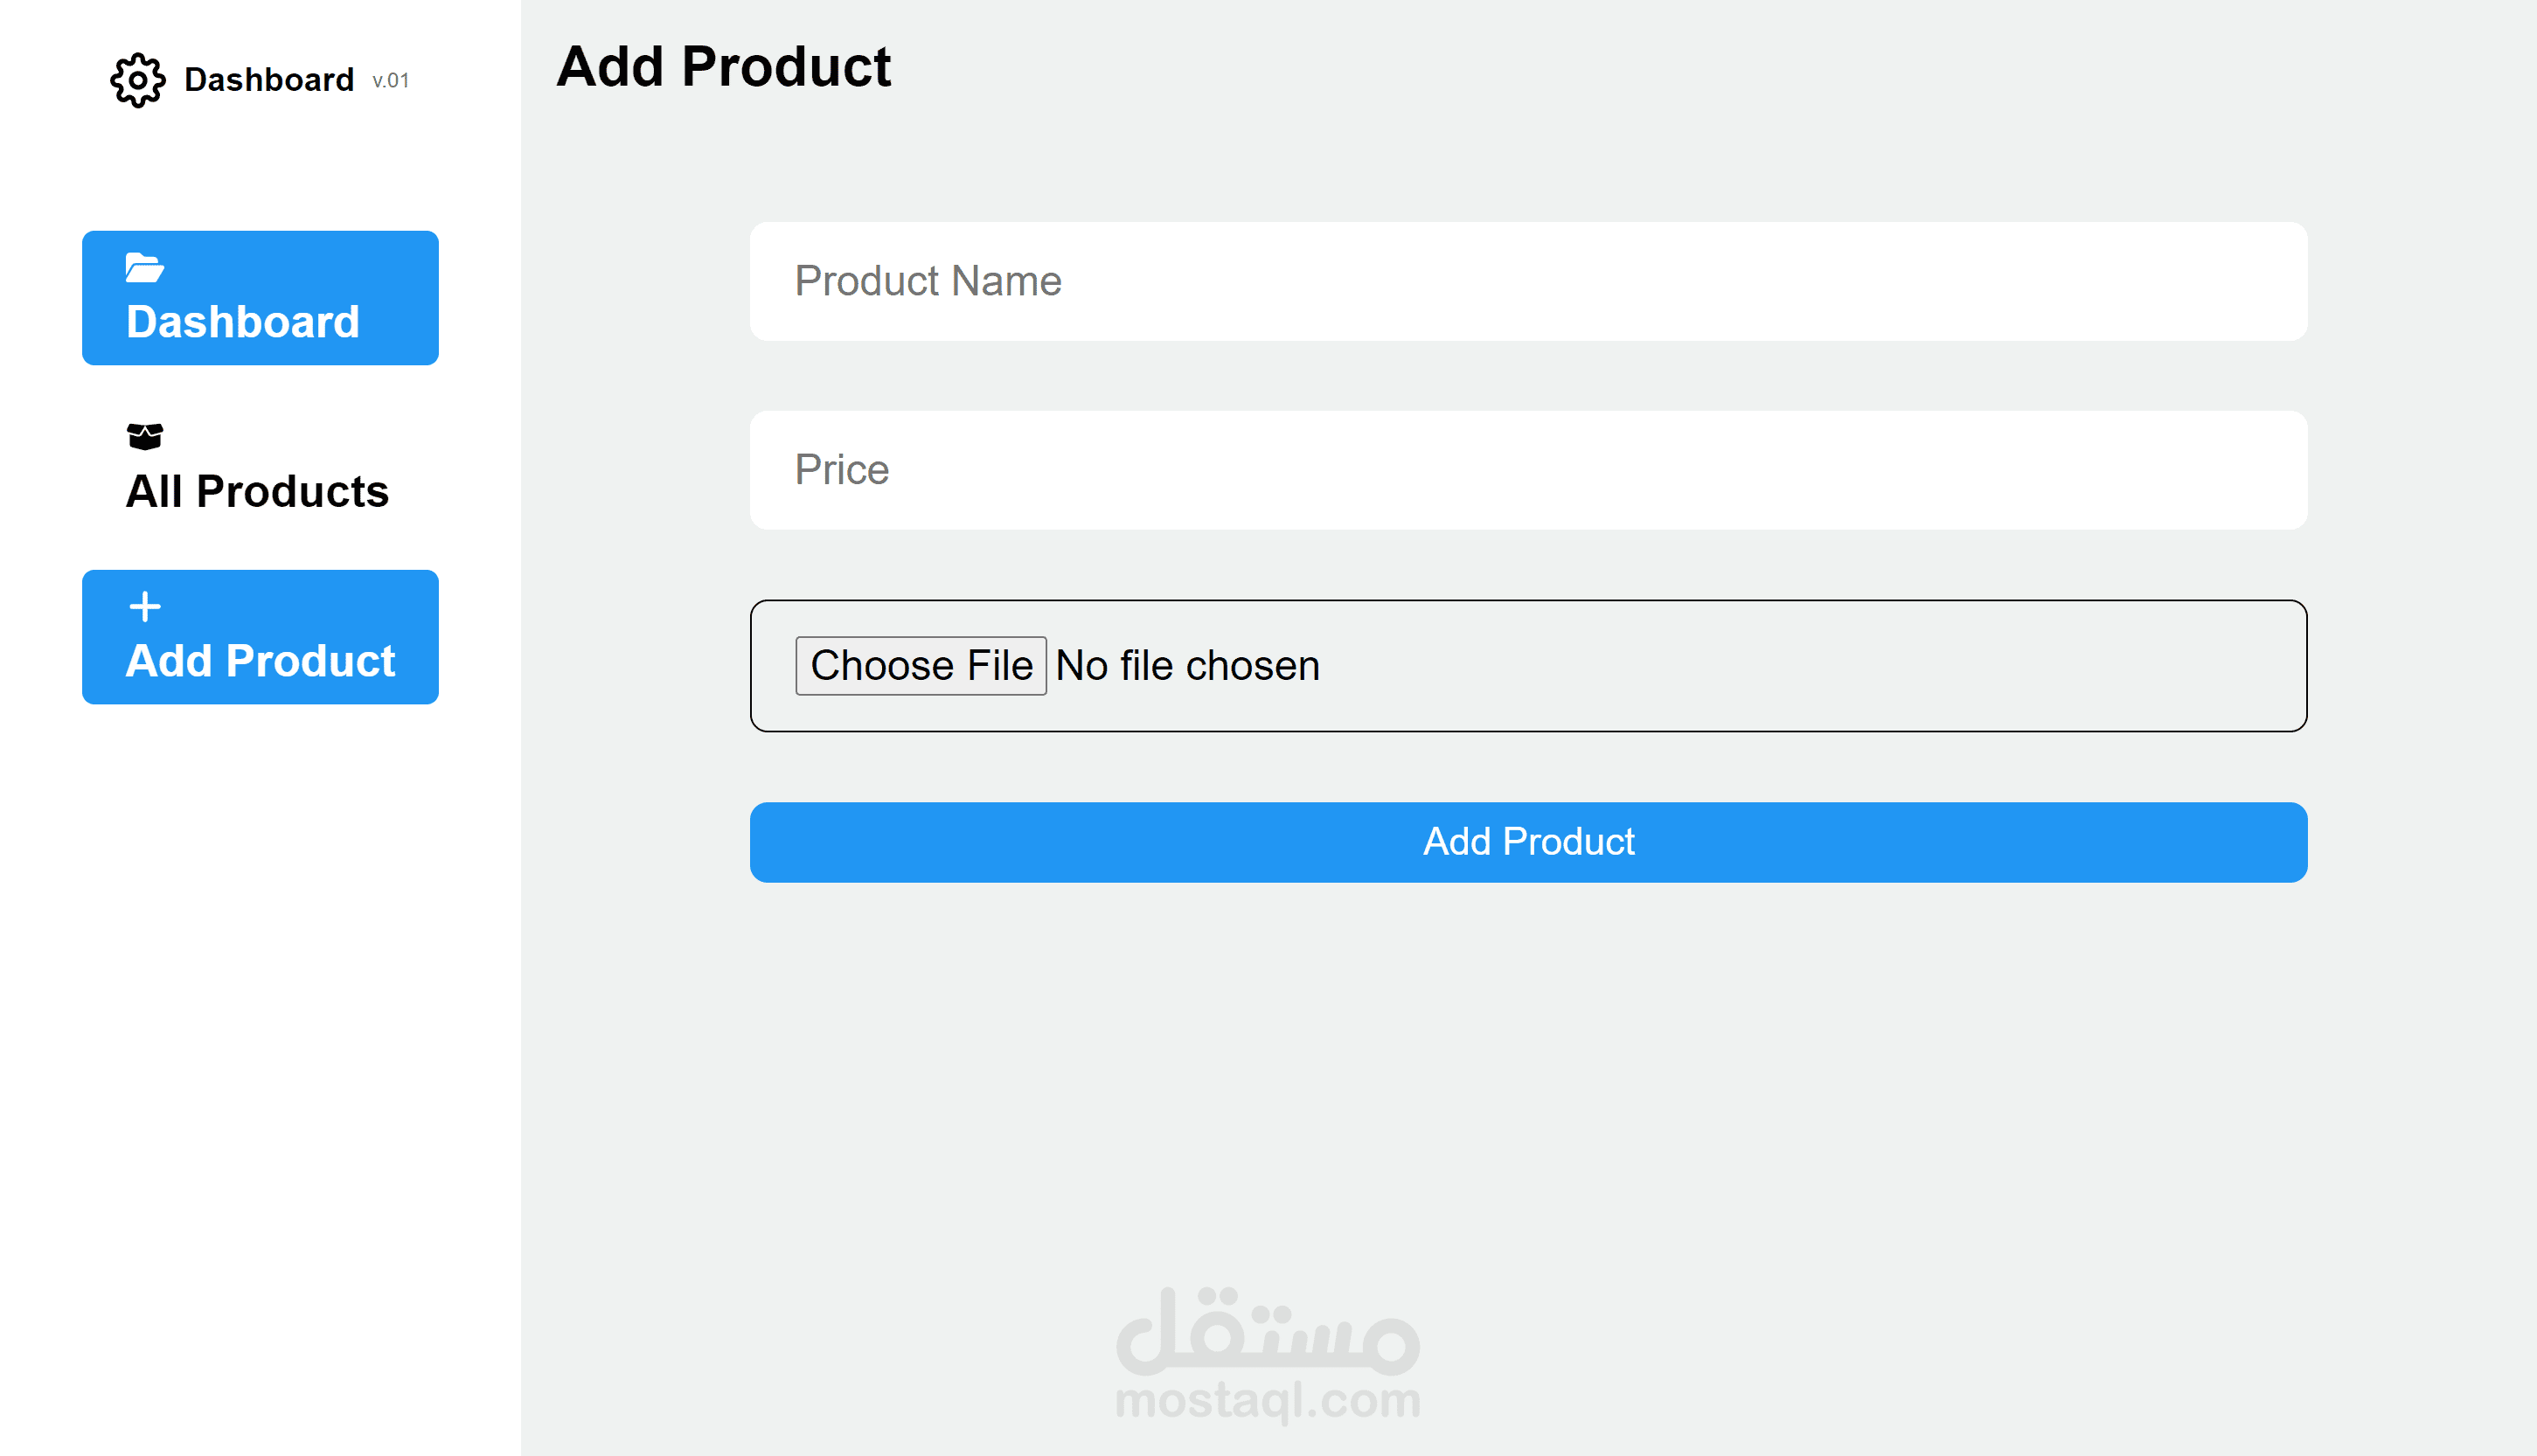
Task: Submit with the wide Add Product button
Action: tap(1528, 842)
